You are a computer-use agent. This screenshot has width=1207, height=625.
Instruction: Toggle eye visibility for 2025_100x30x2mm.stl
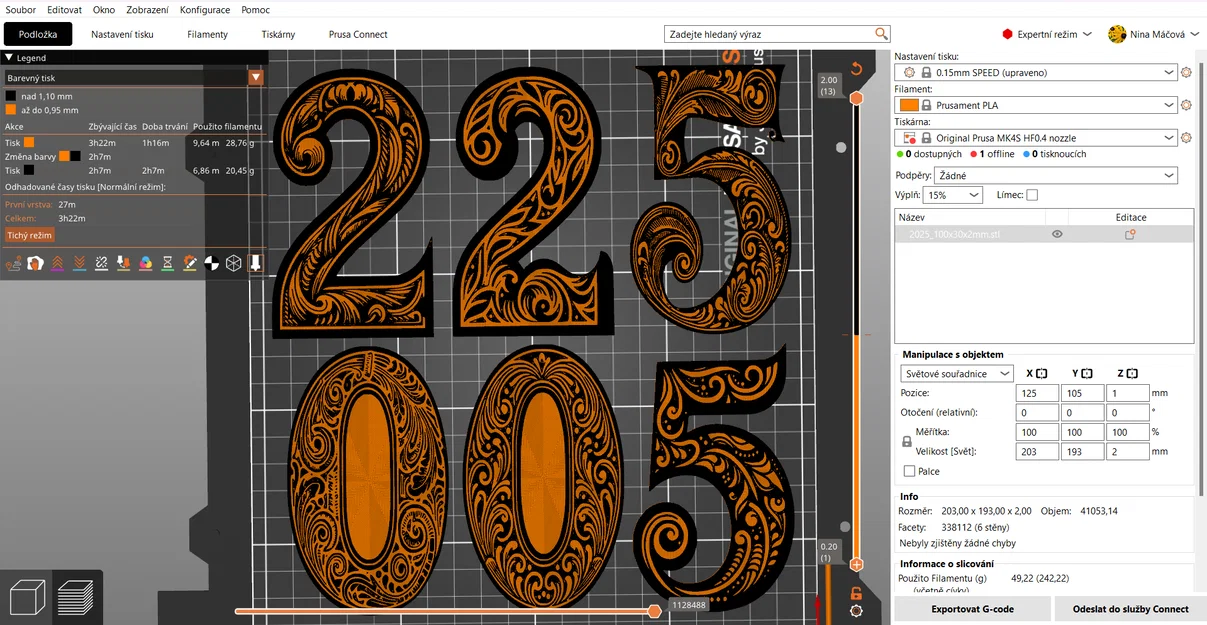(1057, 234)
